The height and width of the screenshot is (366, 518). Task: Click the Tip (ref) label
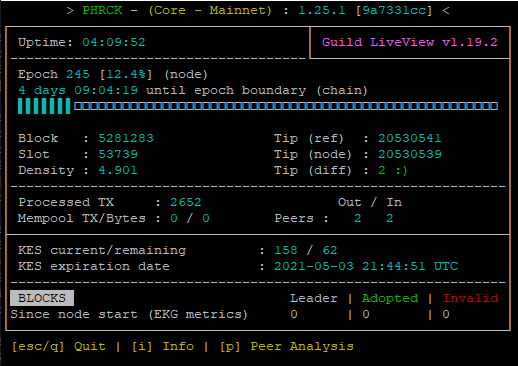tap(309, 138)
